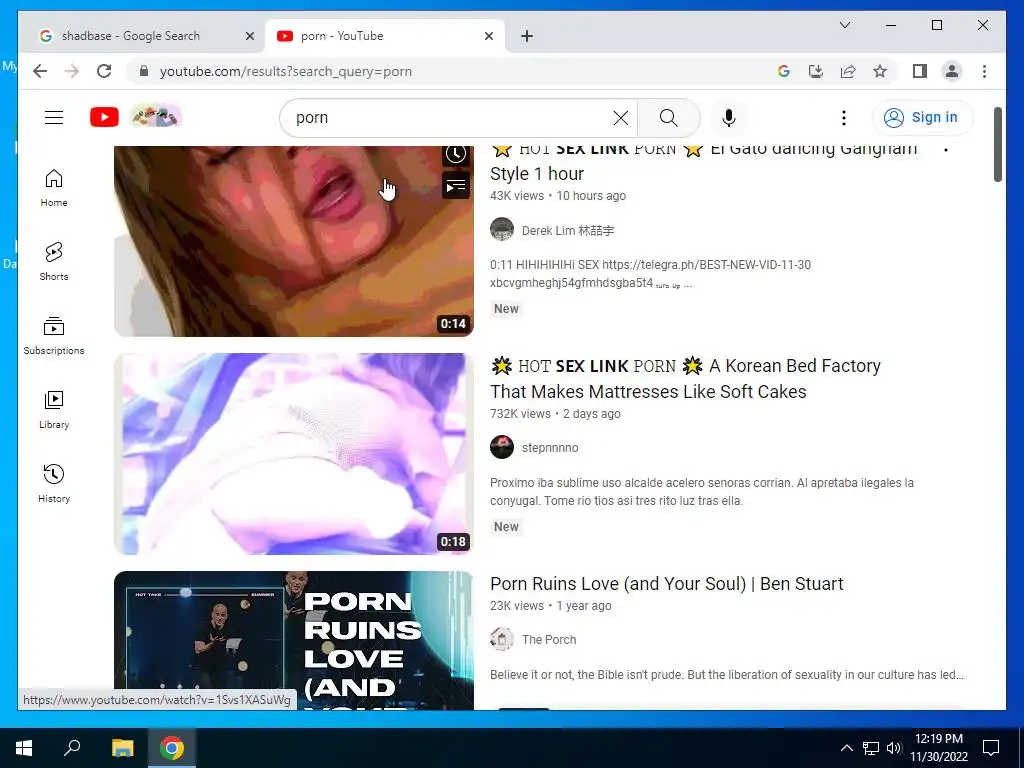This screenshot has width=1024, height=768.
Task: Add first video to Watch later
Action: [456, 155]
